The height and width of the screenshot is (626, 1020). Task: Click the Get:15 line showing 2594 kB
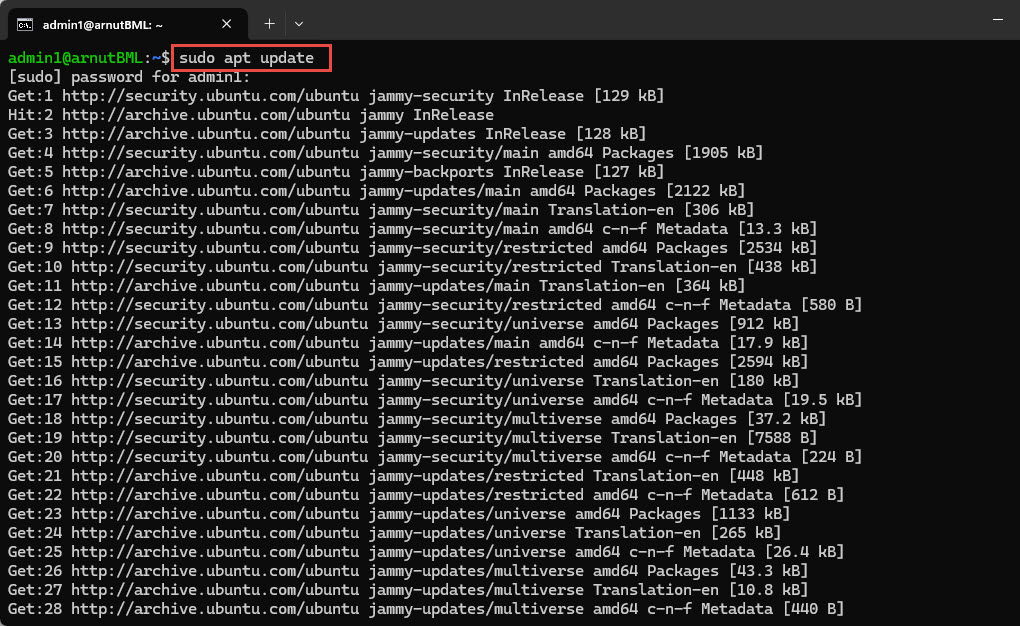click(408, 362)
